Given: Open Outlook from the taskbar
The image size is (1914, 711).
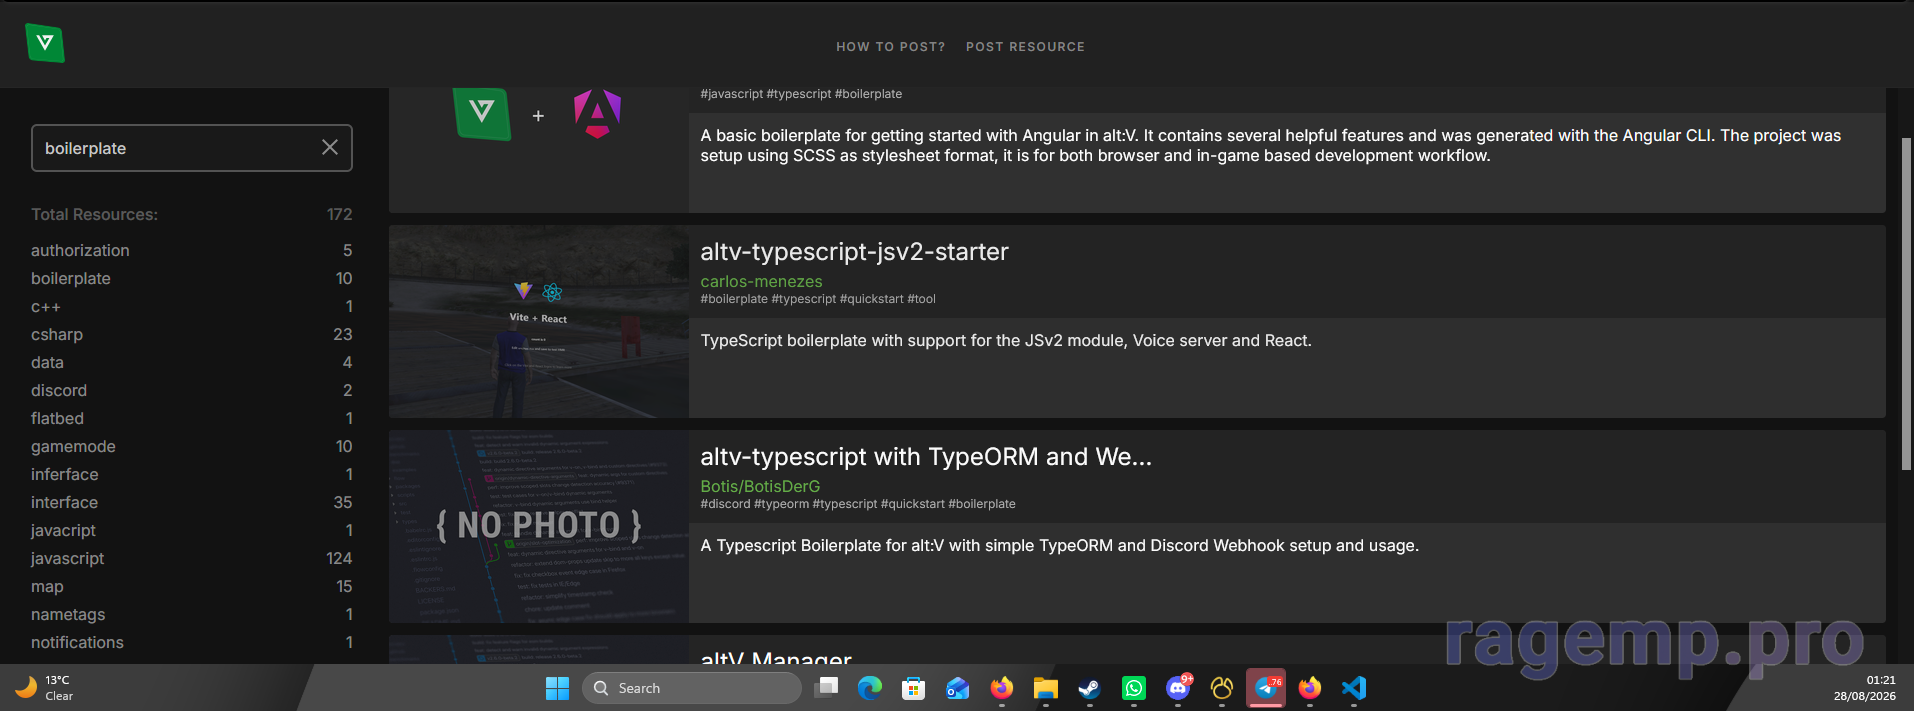Looking at the screenshot, I should (x=958, y=688).
